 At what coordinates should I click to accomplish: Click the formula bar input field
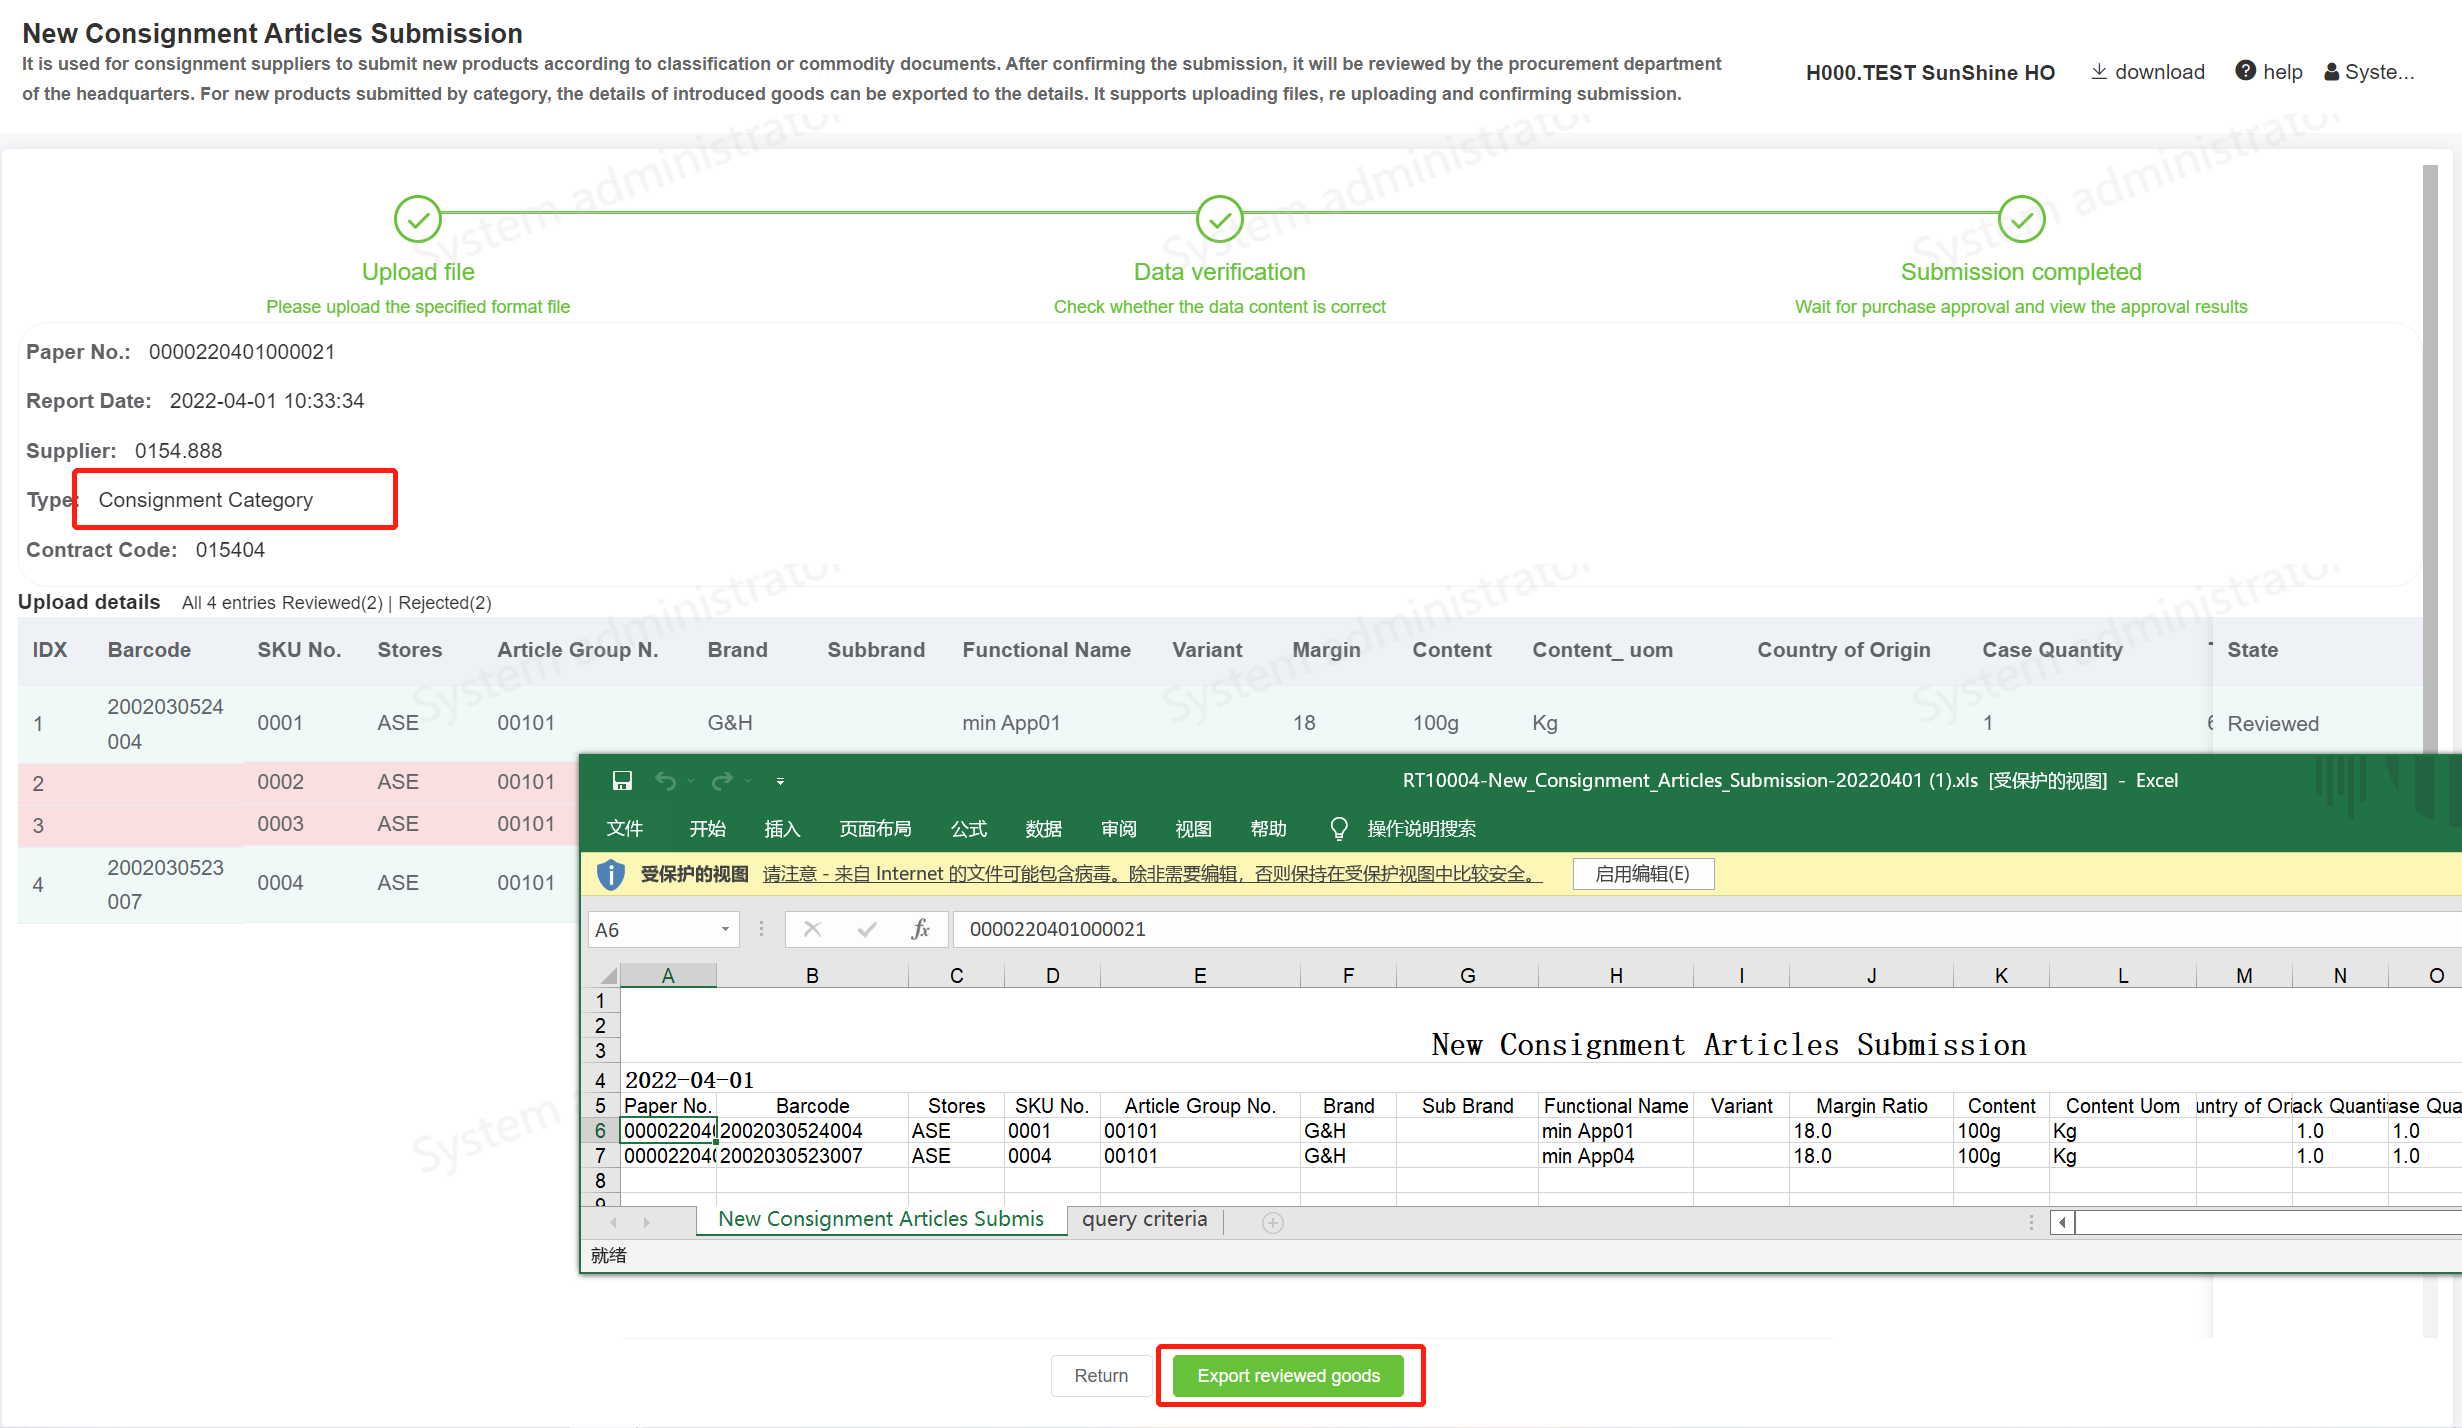(1600, 929)
